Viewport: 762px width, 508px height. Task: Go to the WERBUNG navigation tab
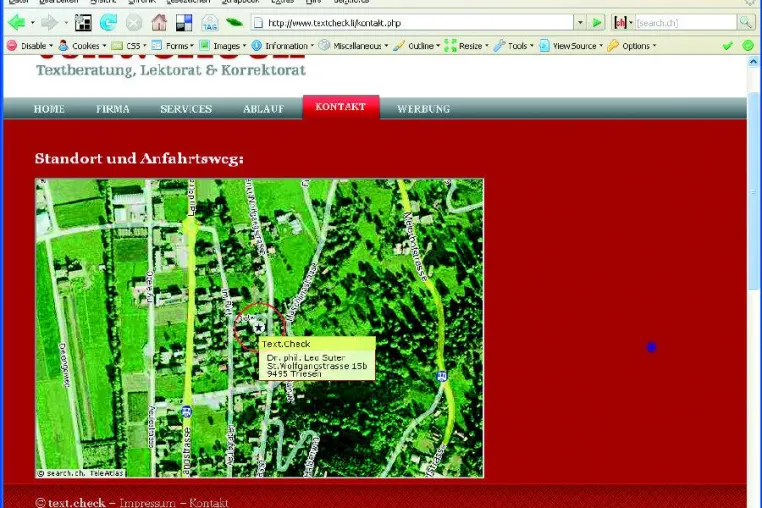(423, 109)
